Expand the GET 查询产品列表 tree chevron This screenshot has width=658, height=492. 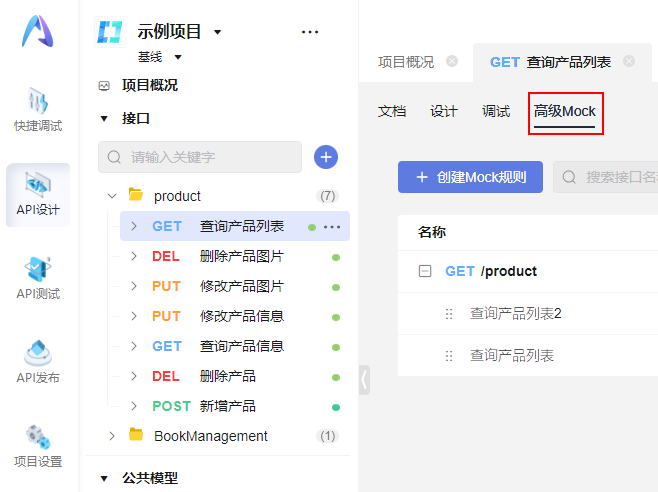point(134,226)
